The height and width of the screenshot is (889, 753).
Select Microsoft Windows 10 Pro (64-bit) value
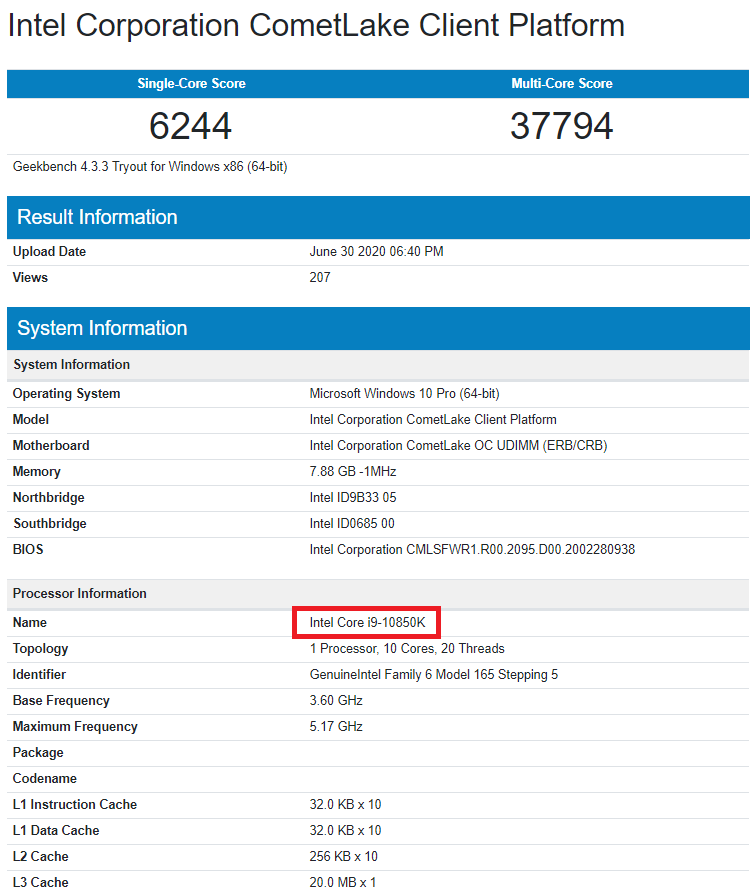[404, 393]
